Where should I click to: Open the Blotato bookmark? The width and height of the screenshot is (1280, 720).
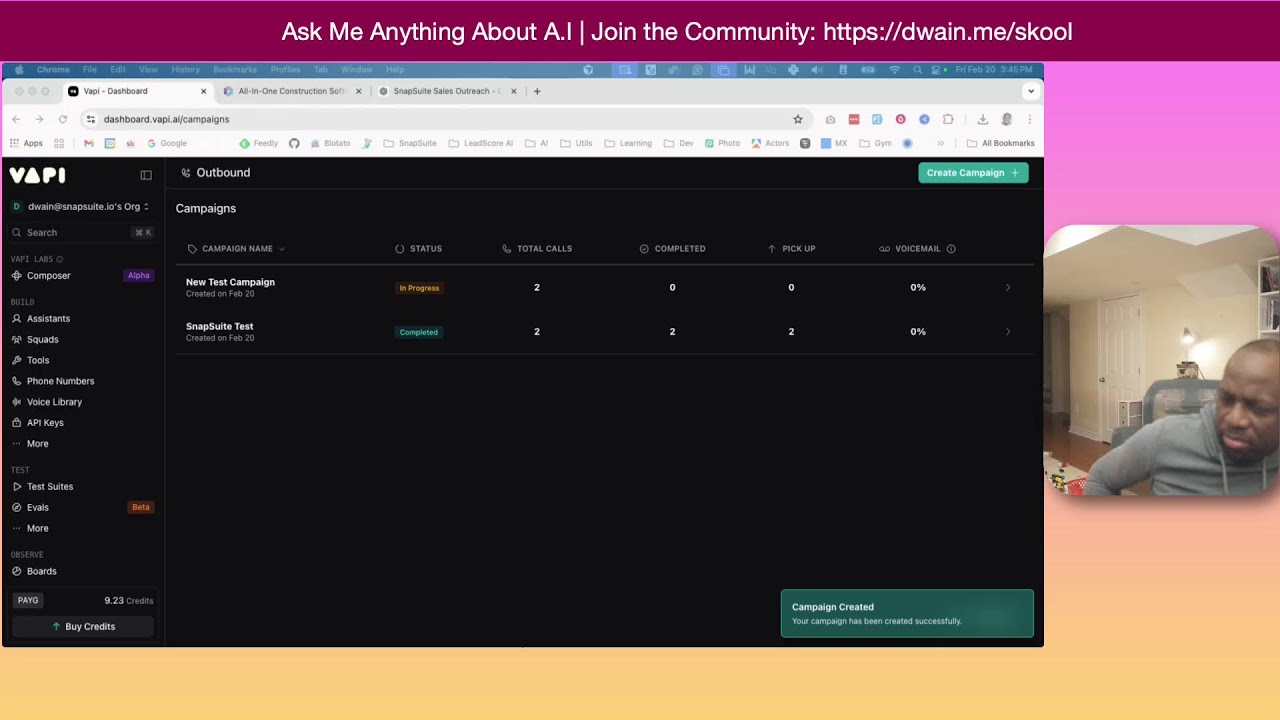coord(330,143)
